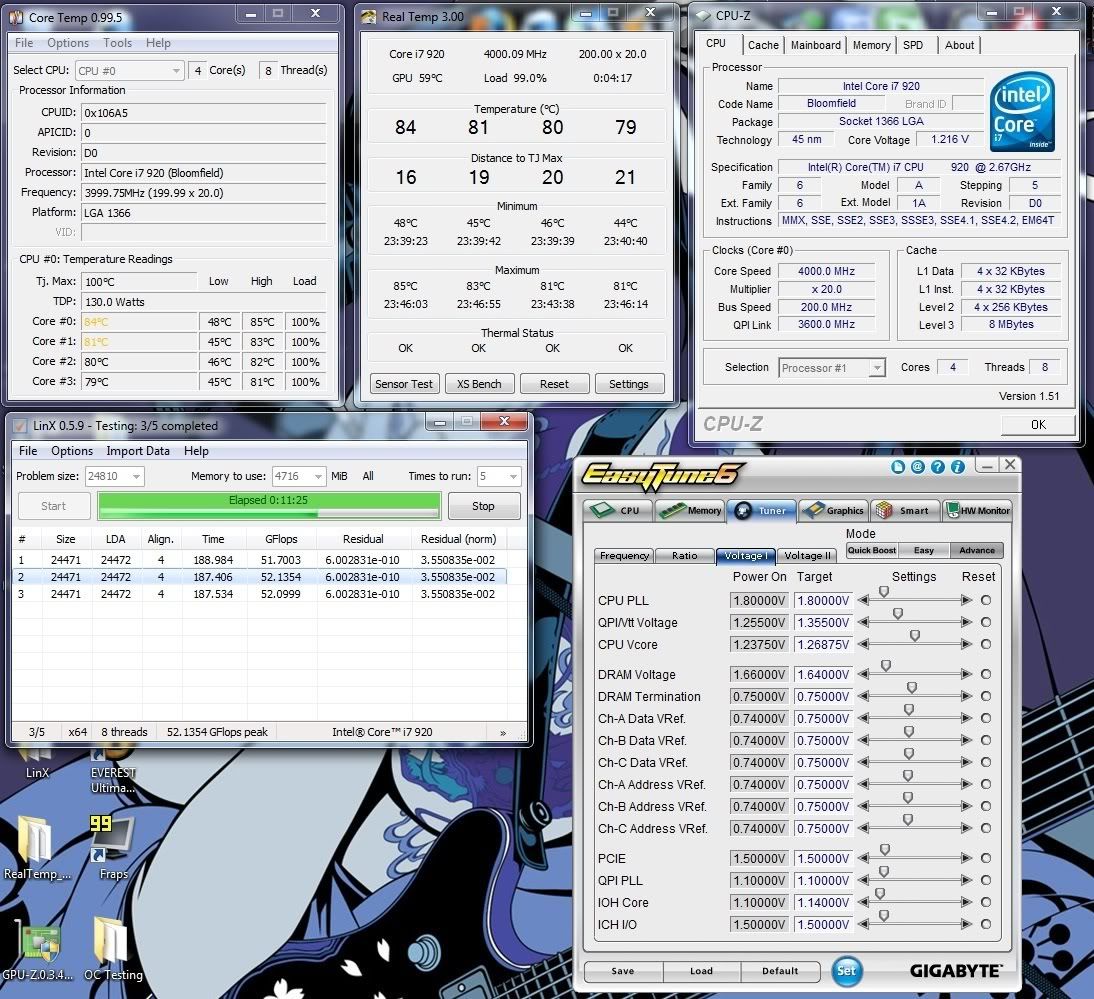
Task: Select the Reset radio for ICH I/O
Action: (x=986, y=924)
